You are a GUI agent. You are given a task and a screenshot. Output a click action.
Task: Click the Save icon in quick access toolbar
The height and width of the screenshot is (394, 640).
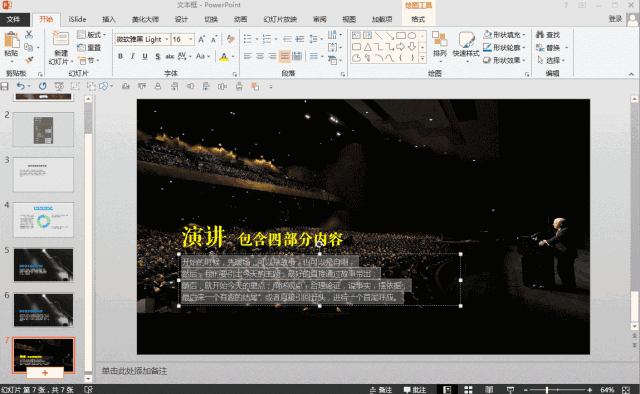(4, 86)
